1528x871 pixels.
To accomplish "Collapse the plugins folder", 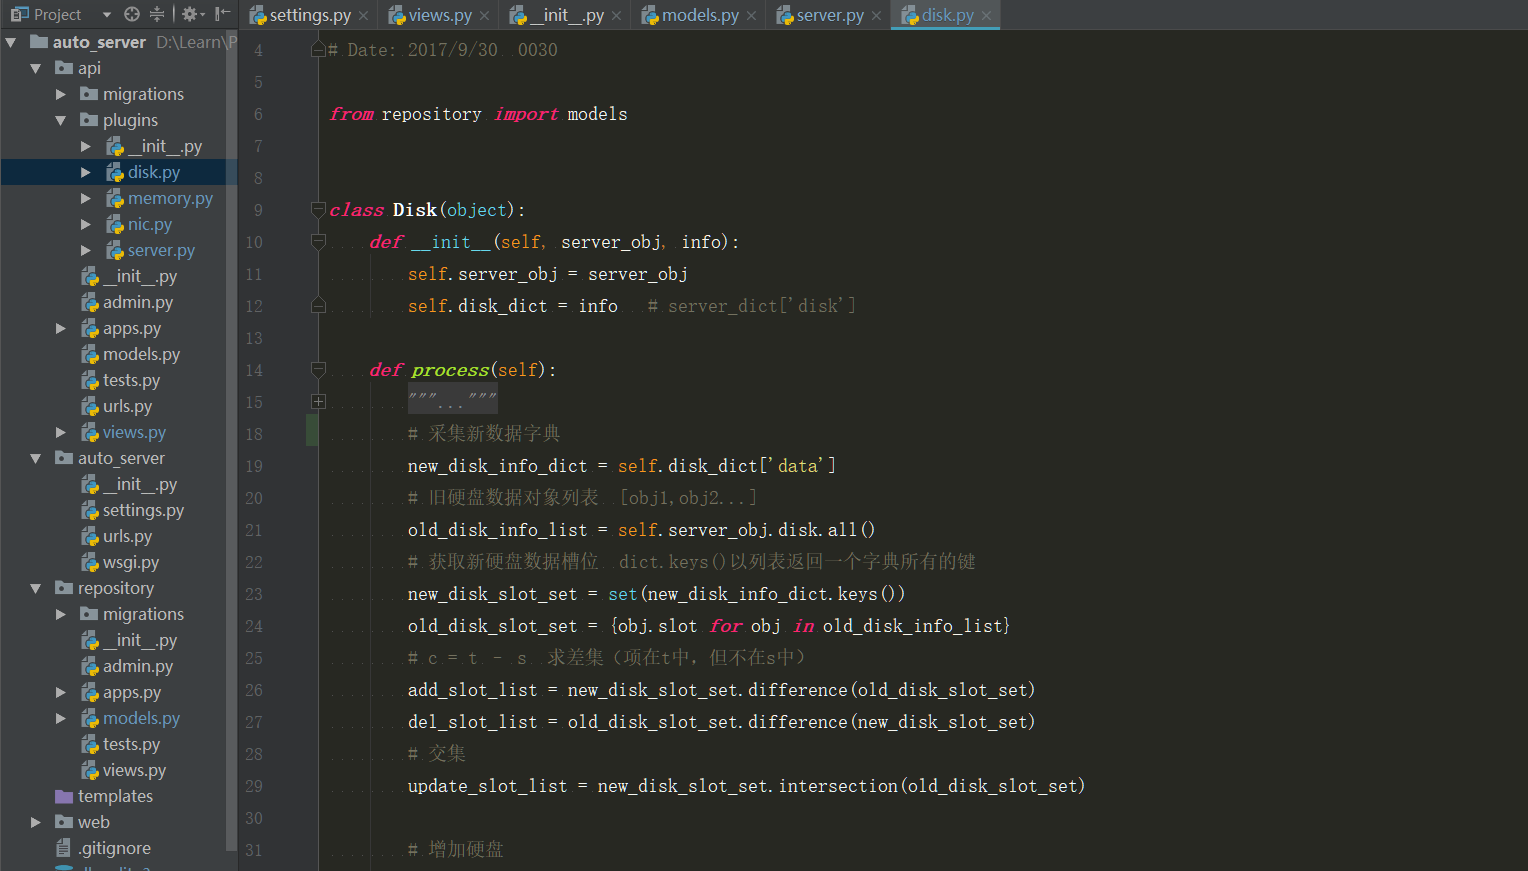I will 61,120.
